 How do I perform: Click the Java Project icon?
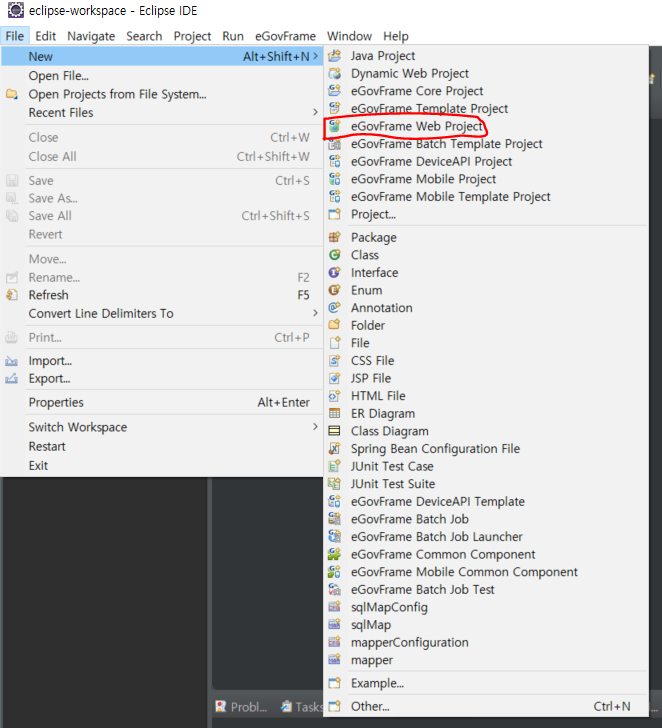[x=335, y=56]
